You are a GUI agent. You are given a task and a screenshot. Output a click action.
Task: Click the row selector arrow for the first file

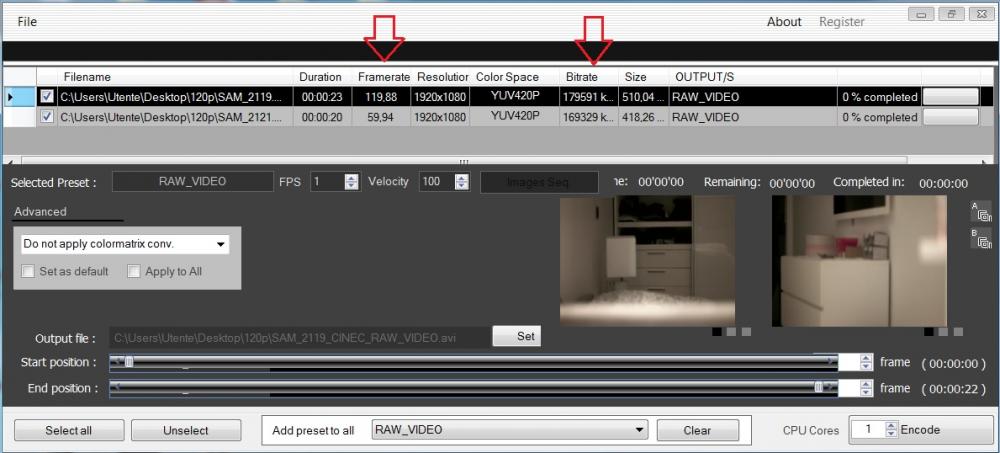click(11, 97)
